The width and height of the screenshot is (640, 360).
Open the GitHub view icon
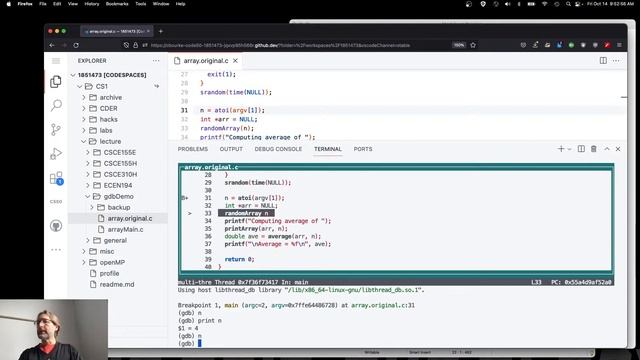[56, 226]
